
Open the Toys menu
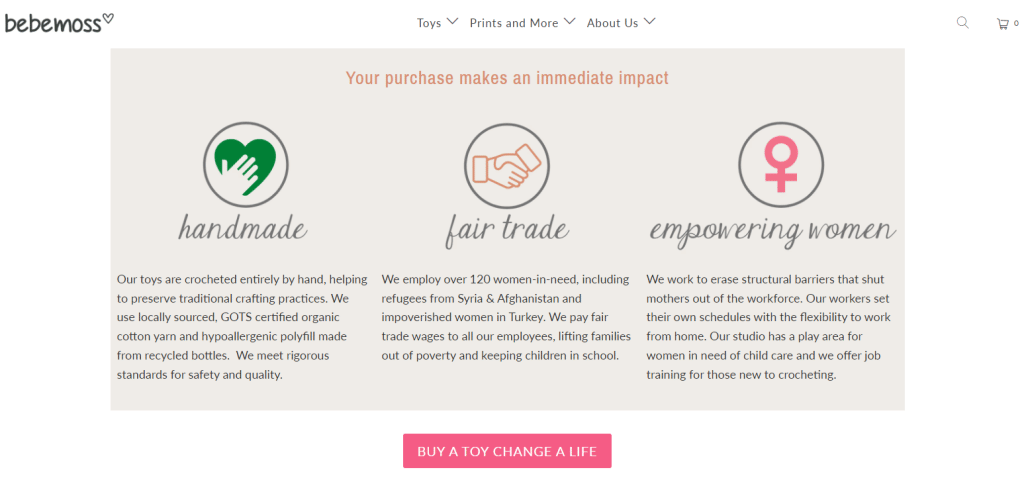click(x=429, y=23)
